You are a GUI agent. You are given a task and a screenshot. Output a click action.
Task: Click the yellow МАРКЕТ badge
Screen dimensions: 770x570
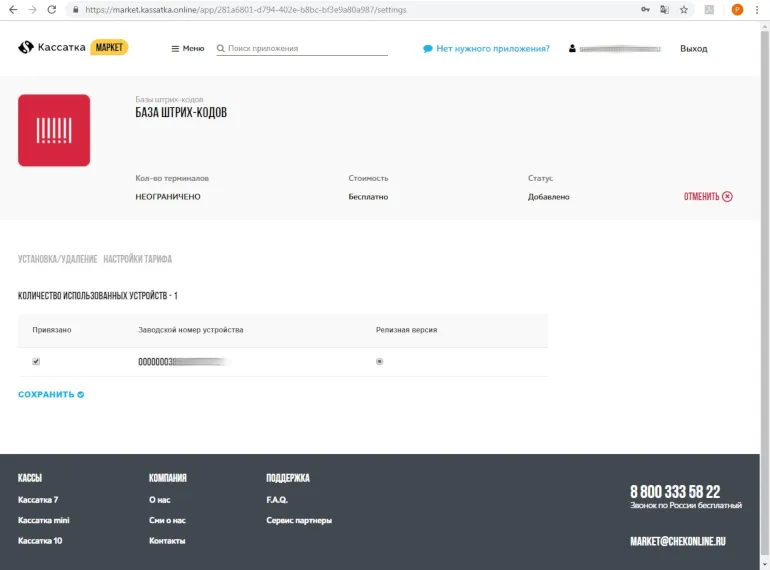click(x=109, y=47)
